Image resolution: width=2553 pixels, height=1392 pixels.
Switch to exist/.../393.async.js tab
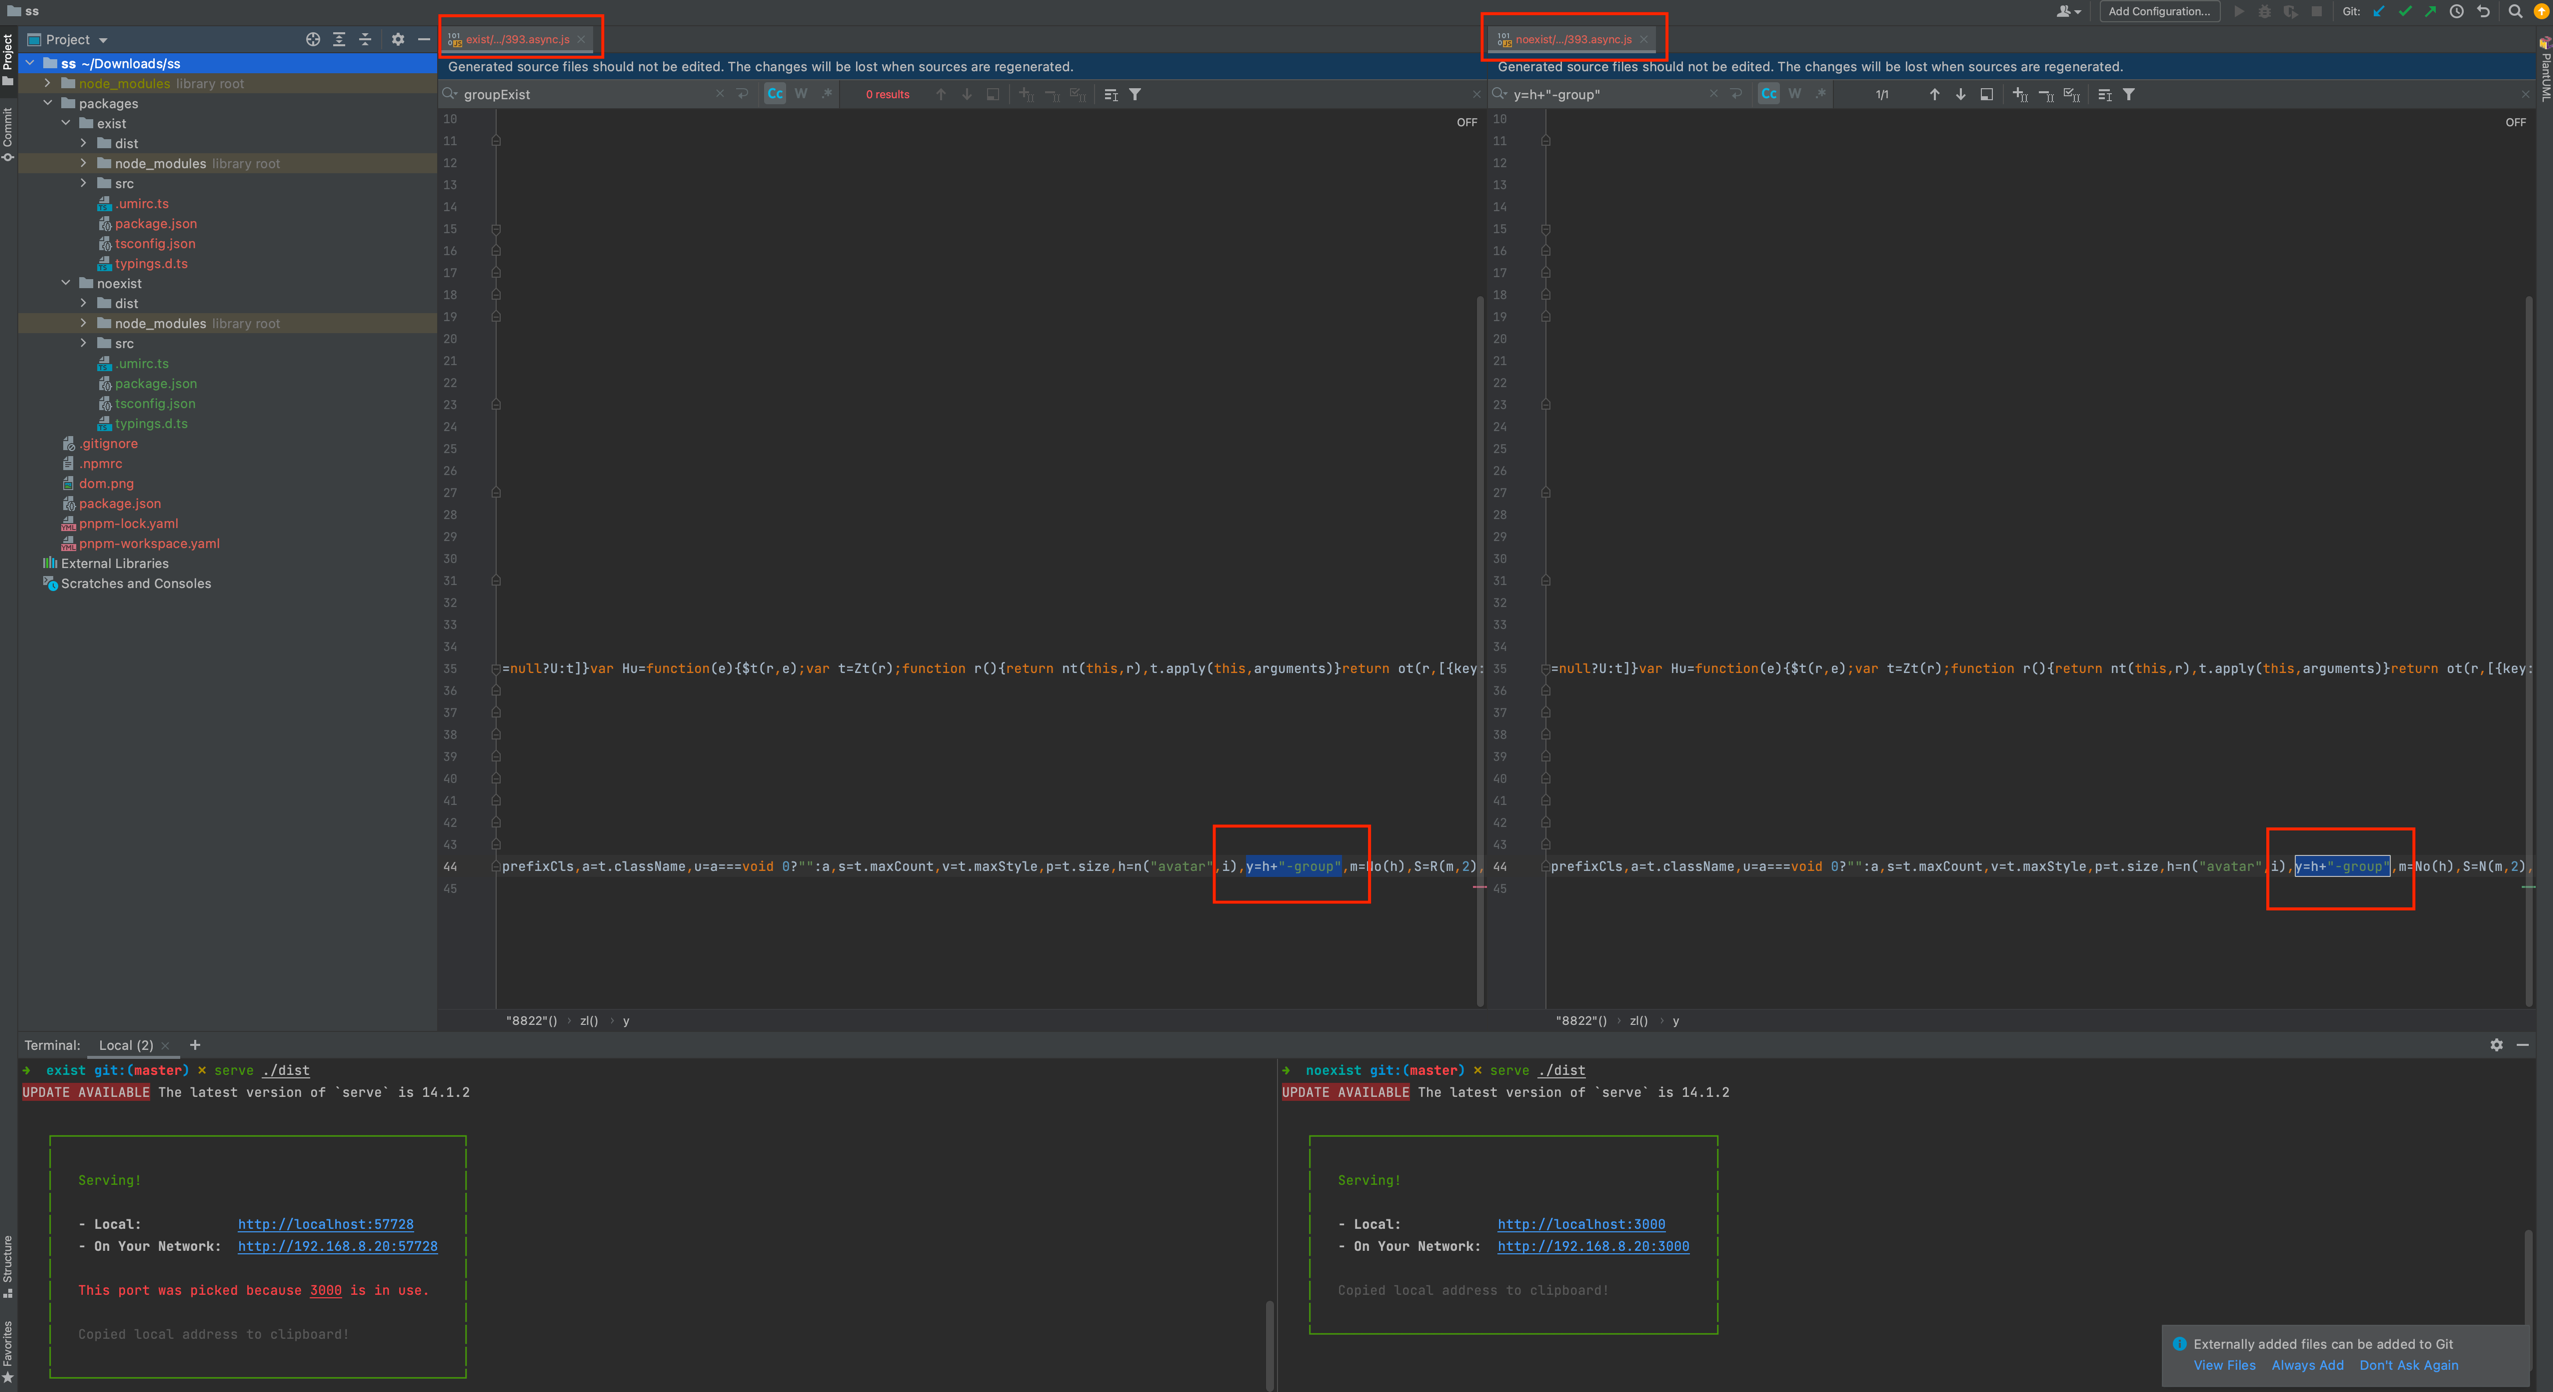click(517, 39)
